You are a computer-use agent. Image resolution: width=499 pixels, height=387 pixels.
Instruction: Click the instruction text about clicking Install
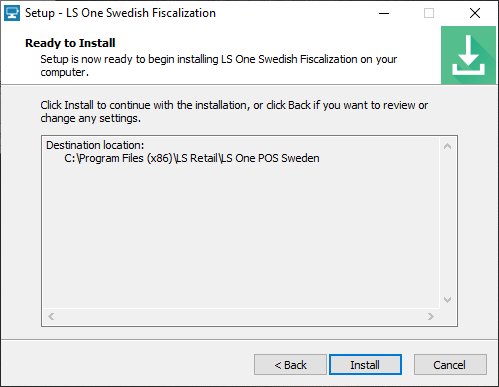234,112
